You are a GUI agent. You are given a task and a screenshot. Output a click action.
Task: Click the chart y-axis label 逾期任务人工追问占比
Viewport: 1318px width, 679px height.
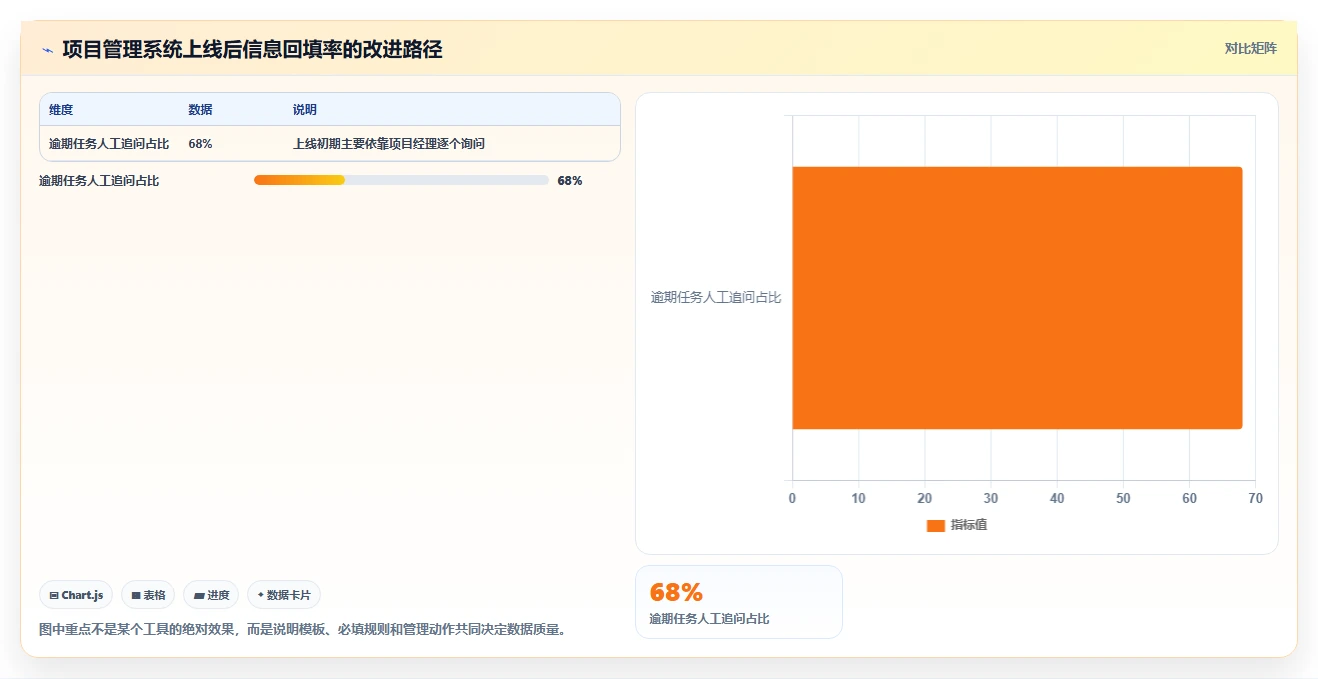[716, 297]
